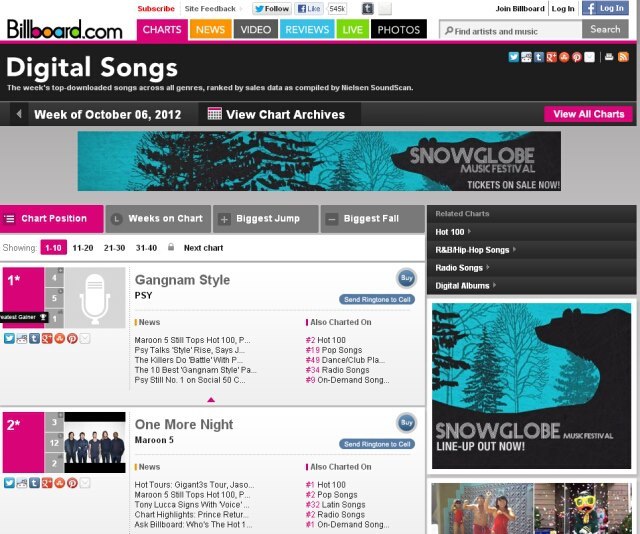Open news 'Psy Talks 'Style' Rise, Says J...'
Image resolution: width=640 pixels, height=534 pixels.
tap(189, 350)
